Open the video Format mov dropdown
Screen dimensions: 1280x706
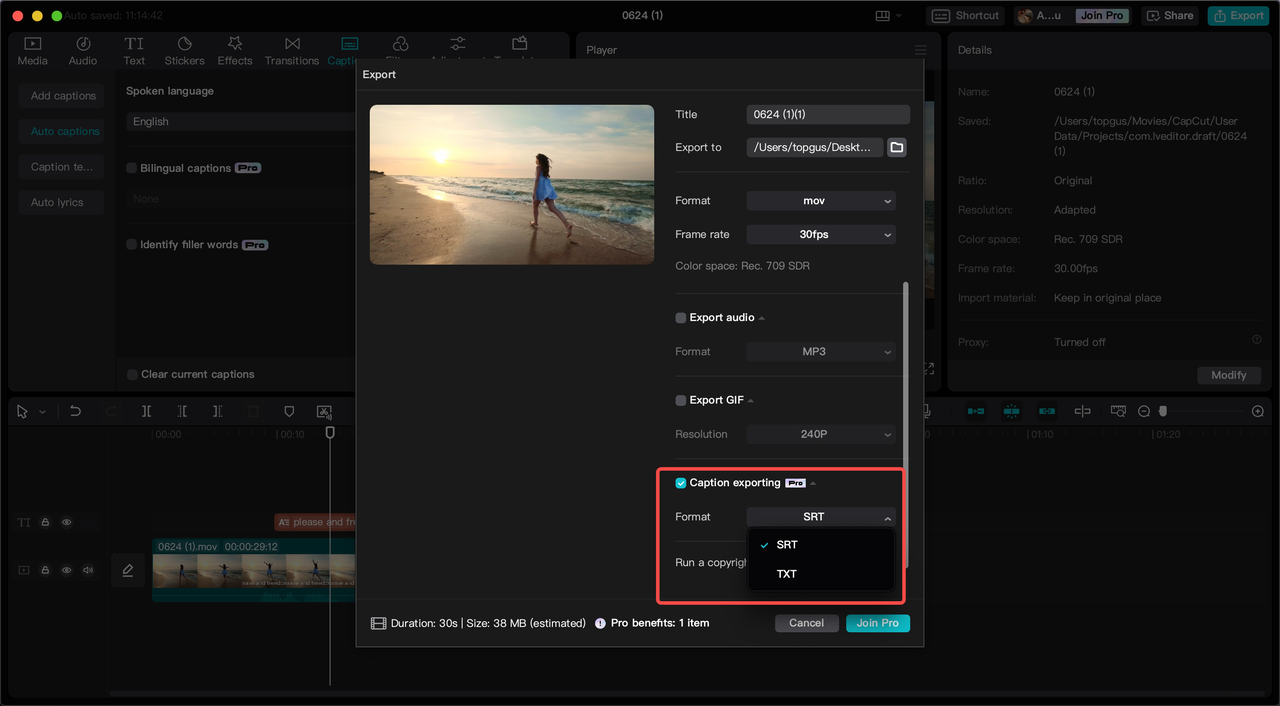click(x=821, y=201)
